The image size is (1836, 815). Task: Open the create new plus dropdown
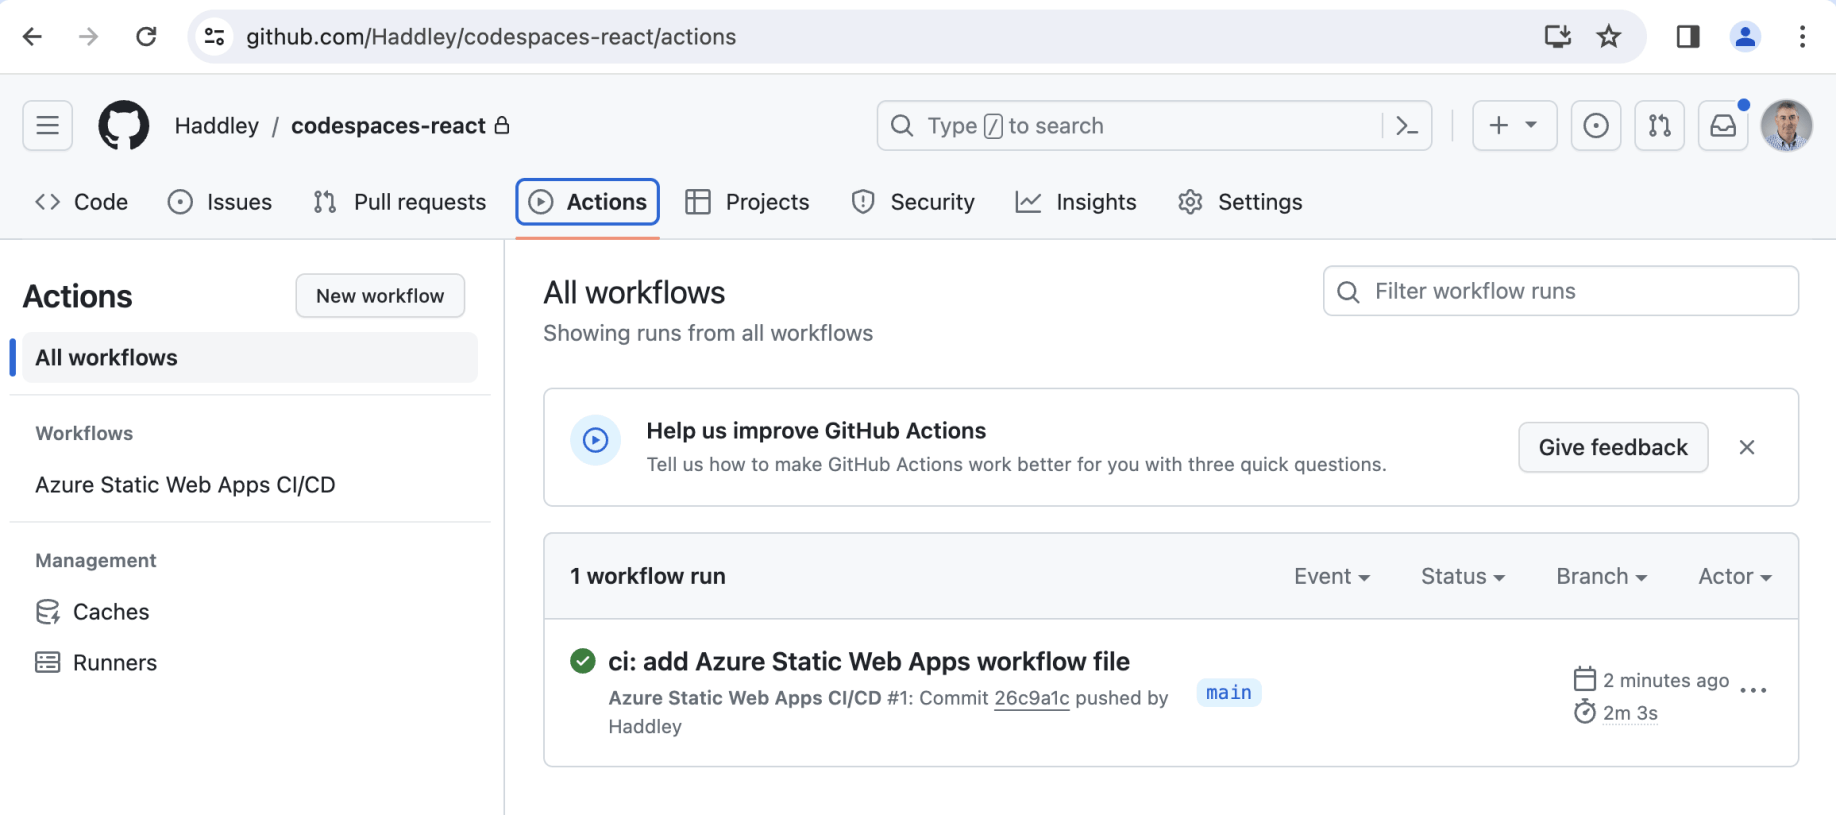[x=1513, y=126]
